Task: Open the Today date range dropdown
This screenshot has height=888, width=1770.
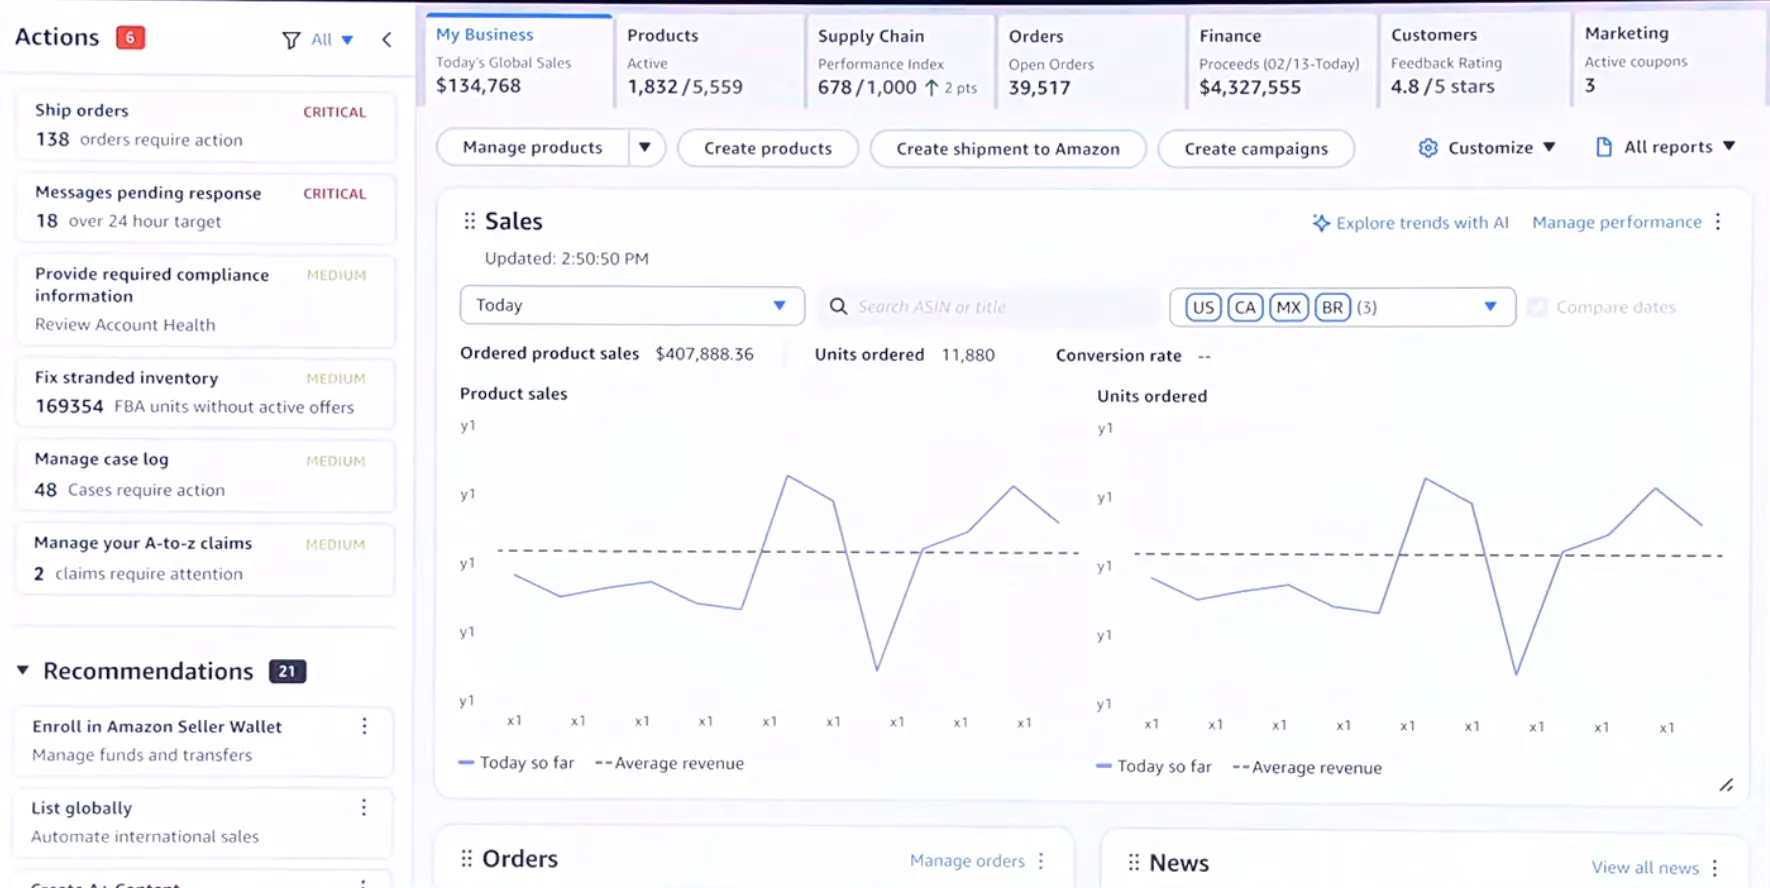Action: coord(632,305)
